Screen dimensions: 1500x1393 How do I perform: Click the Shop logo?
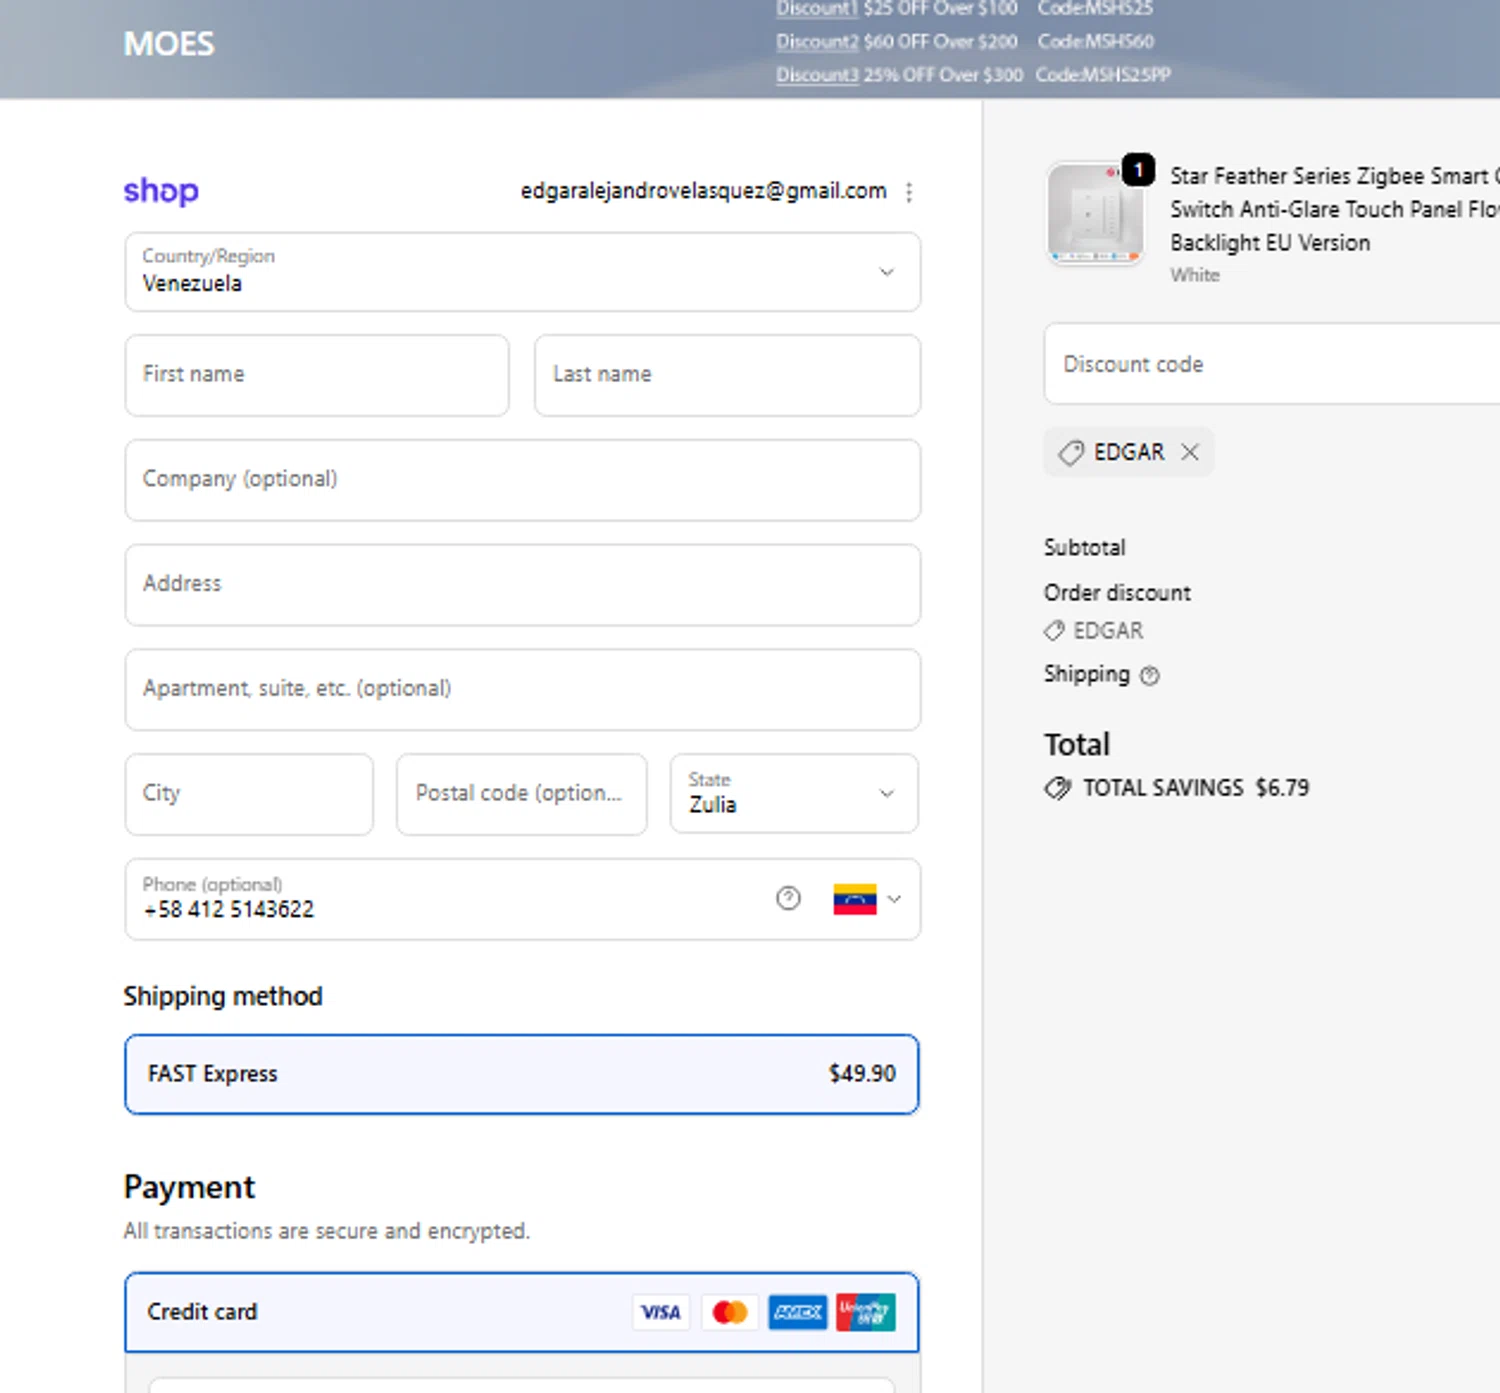point(161,190)
